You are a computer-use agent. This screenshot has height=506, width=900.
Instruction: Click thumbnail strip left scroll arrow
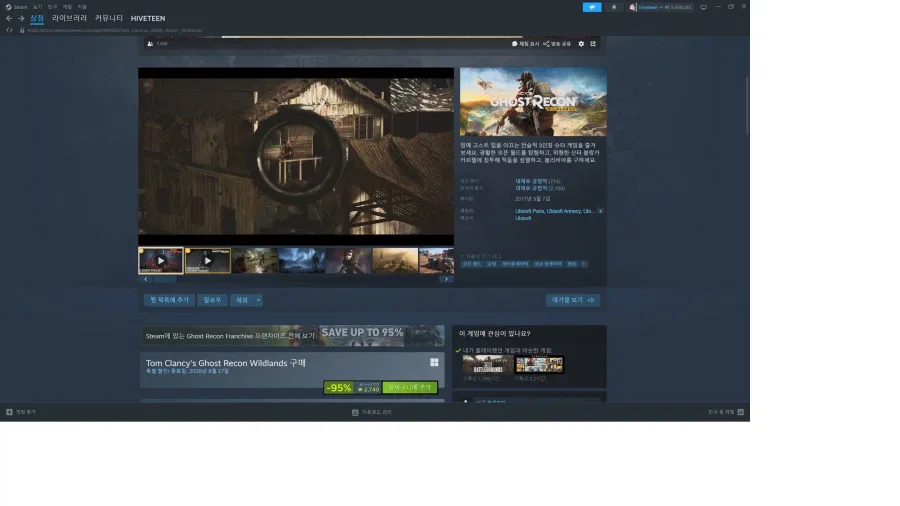(146, 279)
